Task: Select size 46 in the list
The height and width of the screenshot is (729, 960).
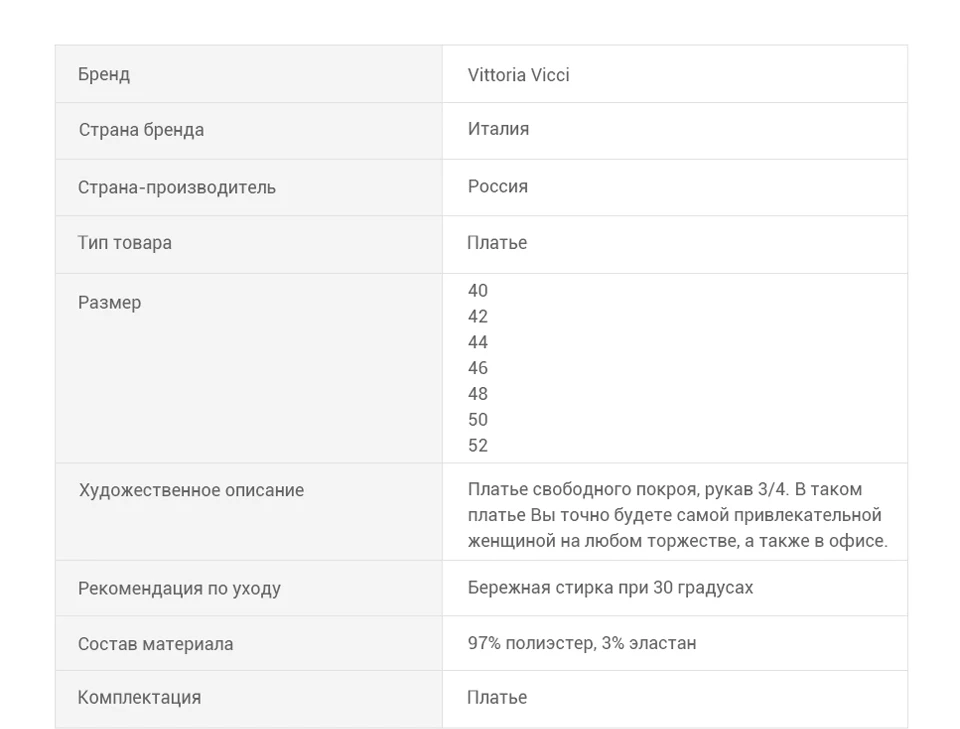Action: 478,368
